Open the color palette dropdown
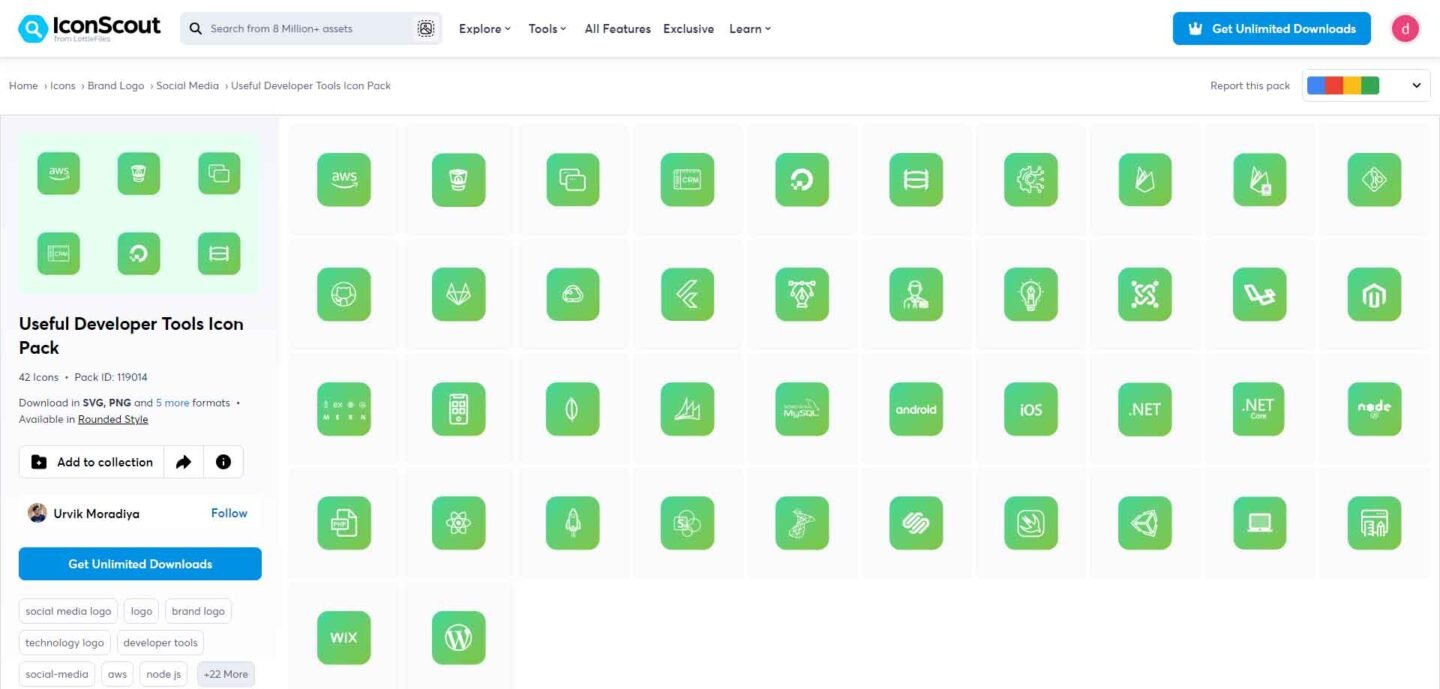 click(x=1366, y=86)
